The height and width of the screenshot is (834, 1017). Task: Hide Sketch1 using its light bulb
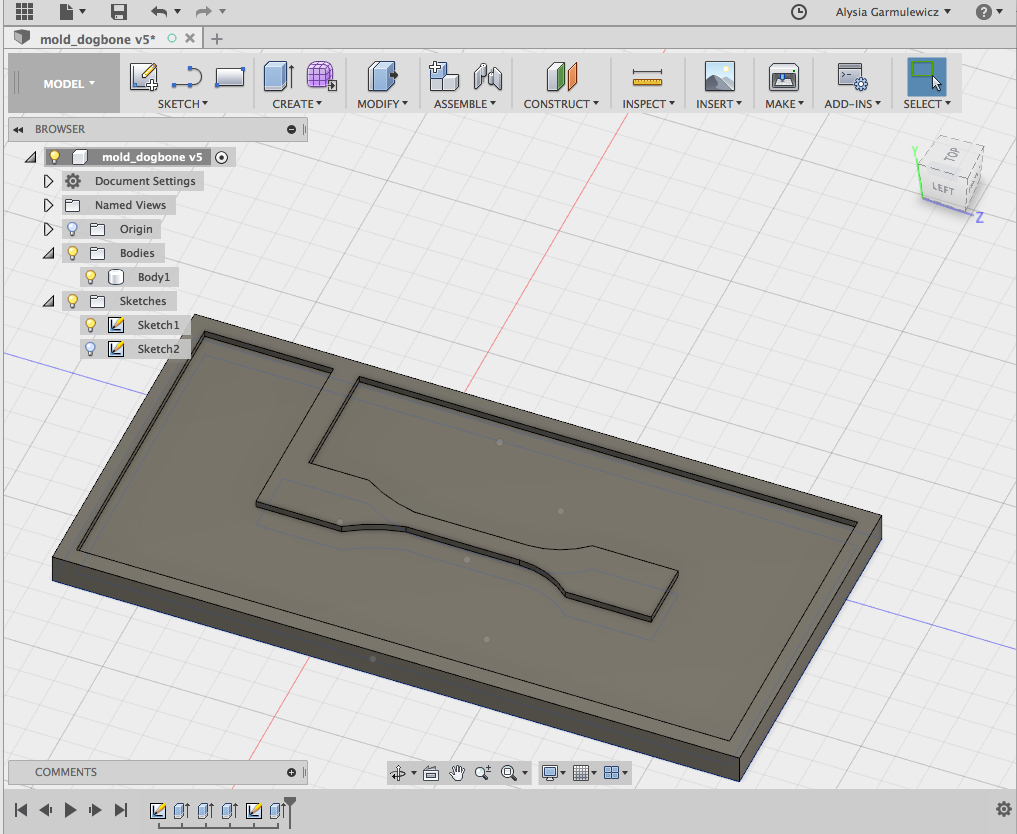point(91,325)
